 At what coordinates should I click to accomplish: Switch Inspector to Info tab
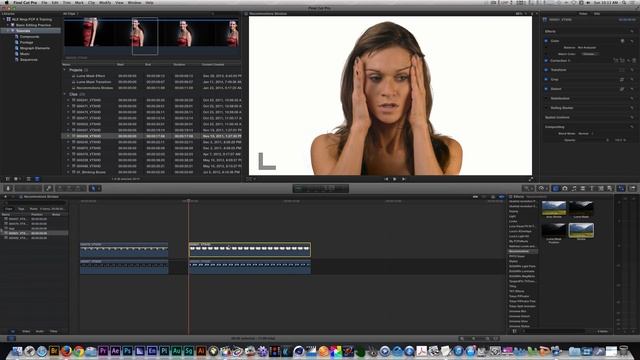pyautogui.click(x=597, y=13)
